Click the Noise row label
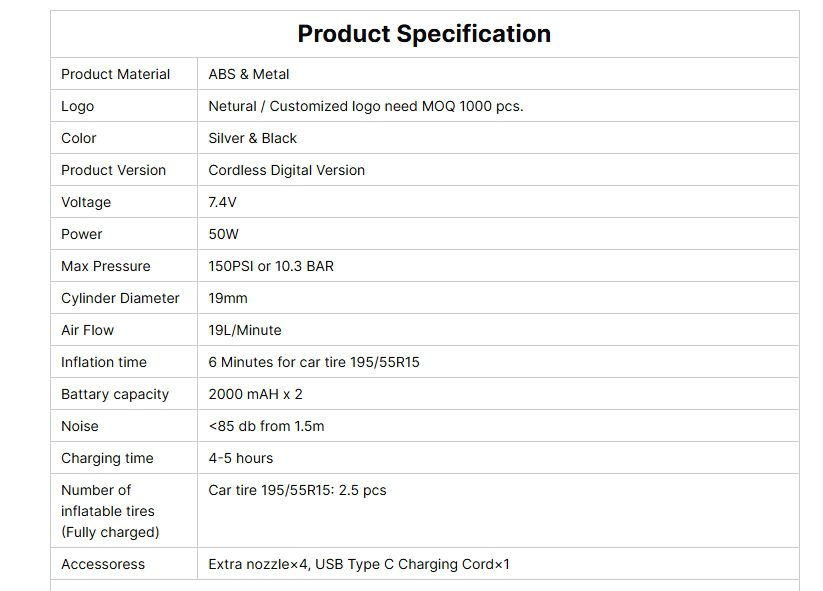 80,426
